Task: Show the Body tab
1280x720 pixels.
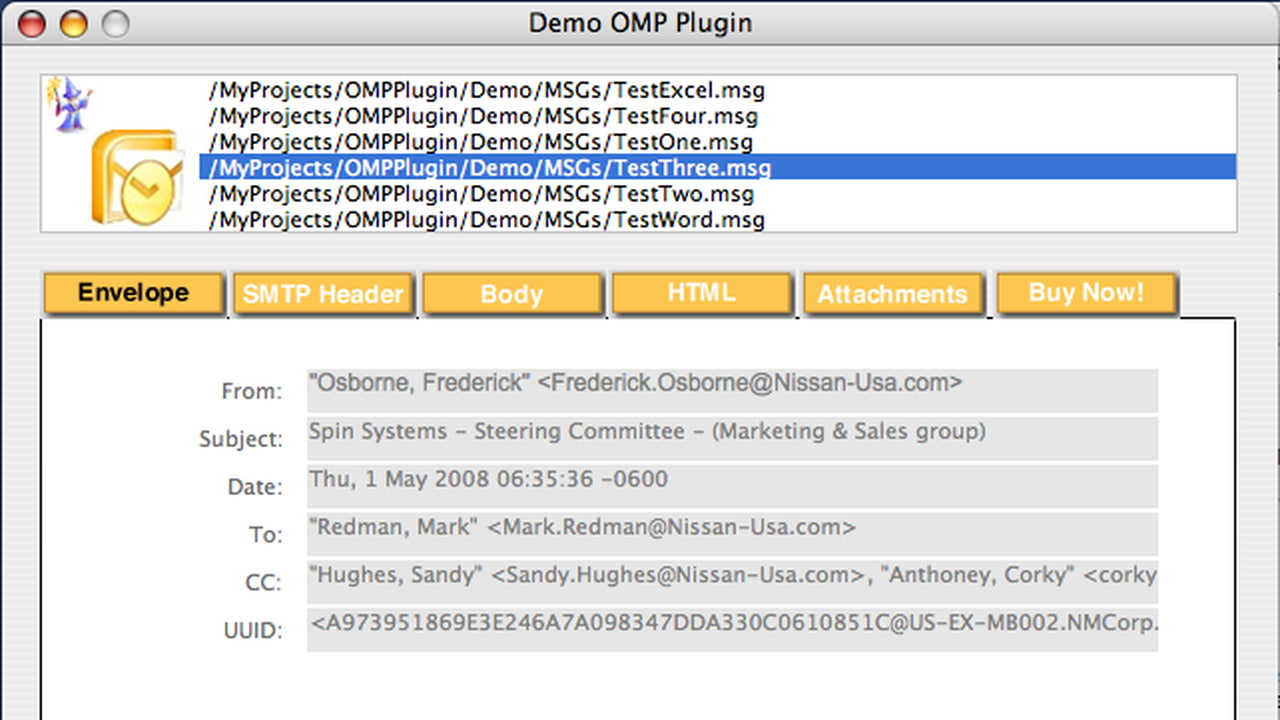Action: (x=512, y=294)
